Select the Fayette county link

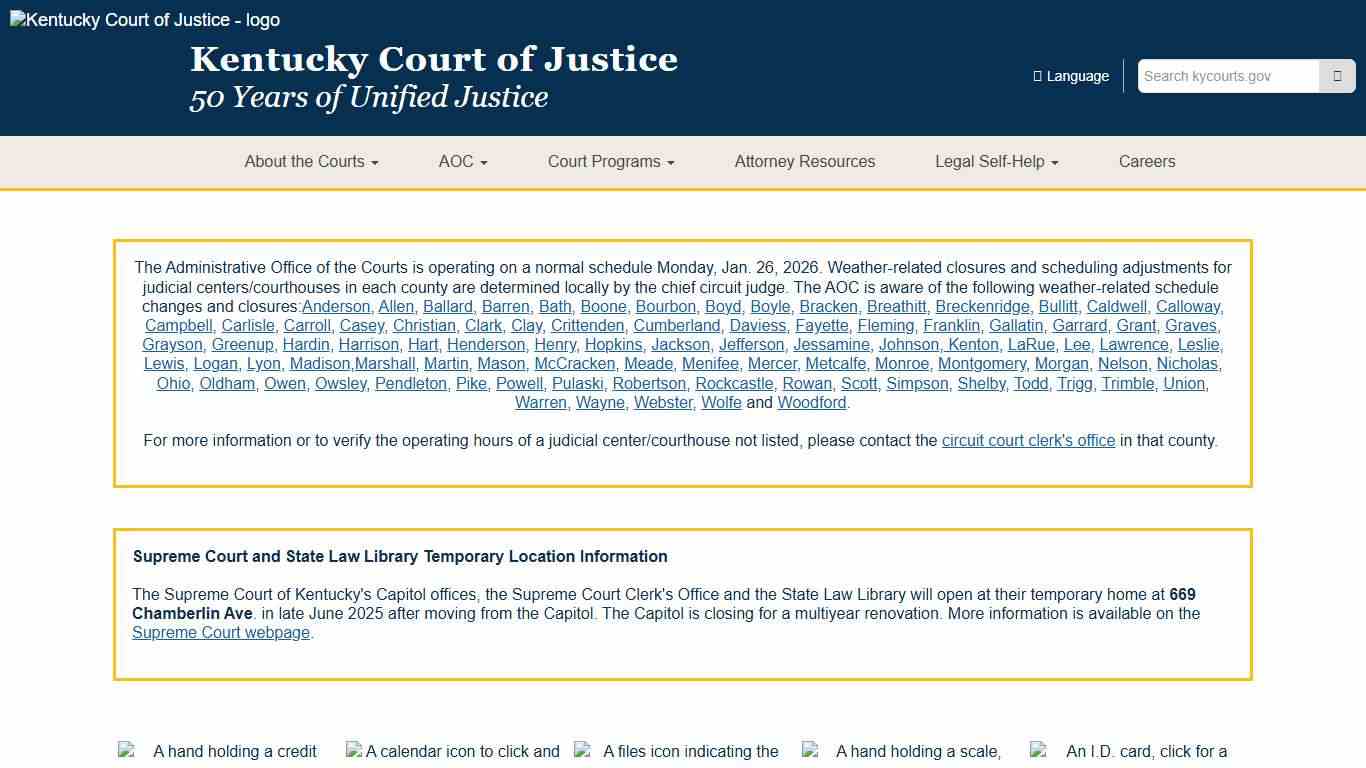pos(821,325)
